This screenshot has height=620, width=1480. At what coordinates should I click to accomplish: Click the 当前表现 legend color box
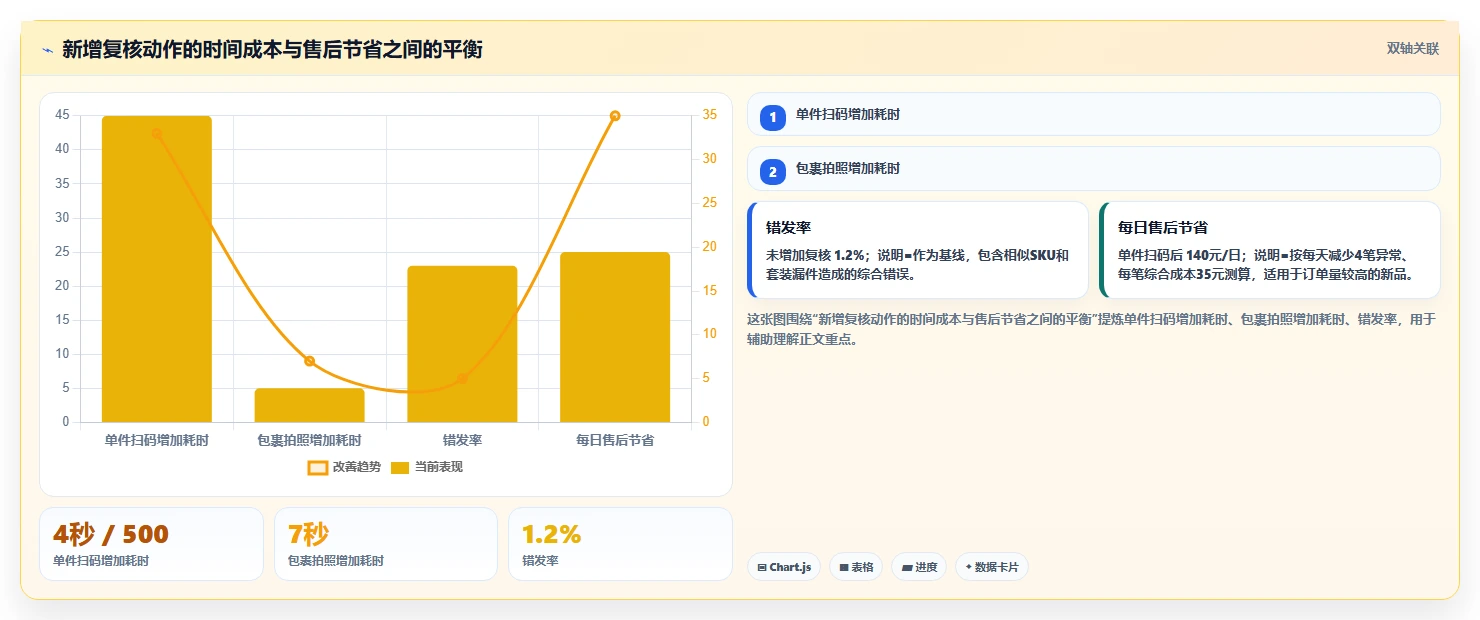pos(400,467)
